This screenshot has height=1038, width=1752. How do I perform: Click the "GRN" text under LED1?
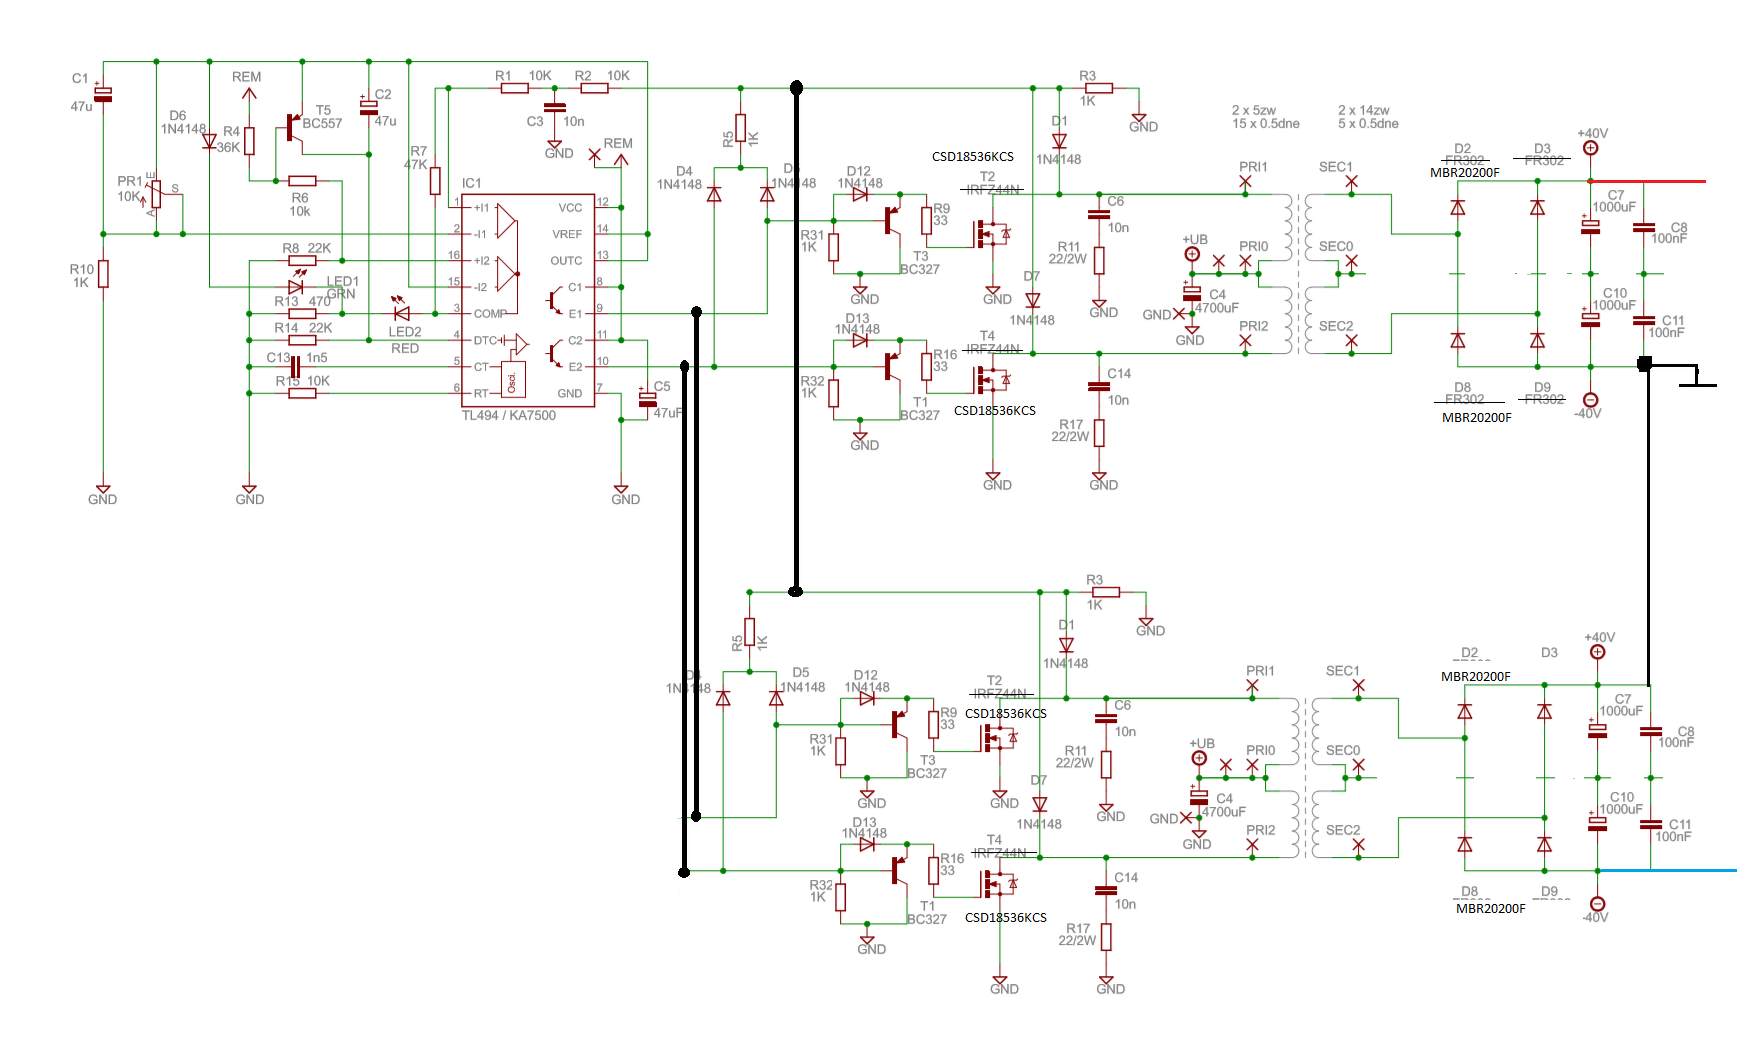tap(341, 294)
